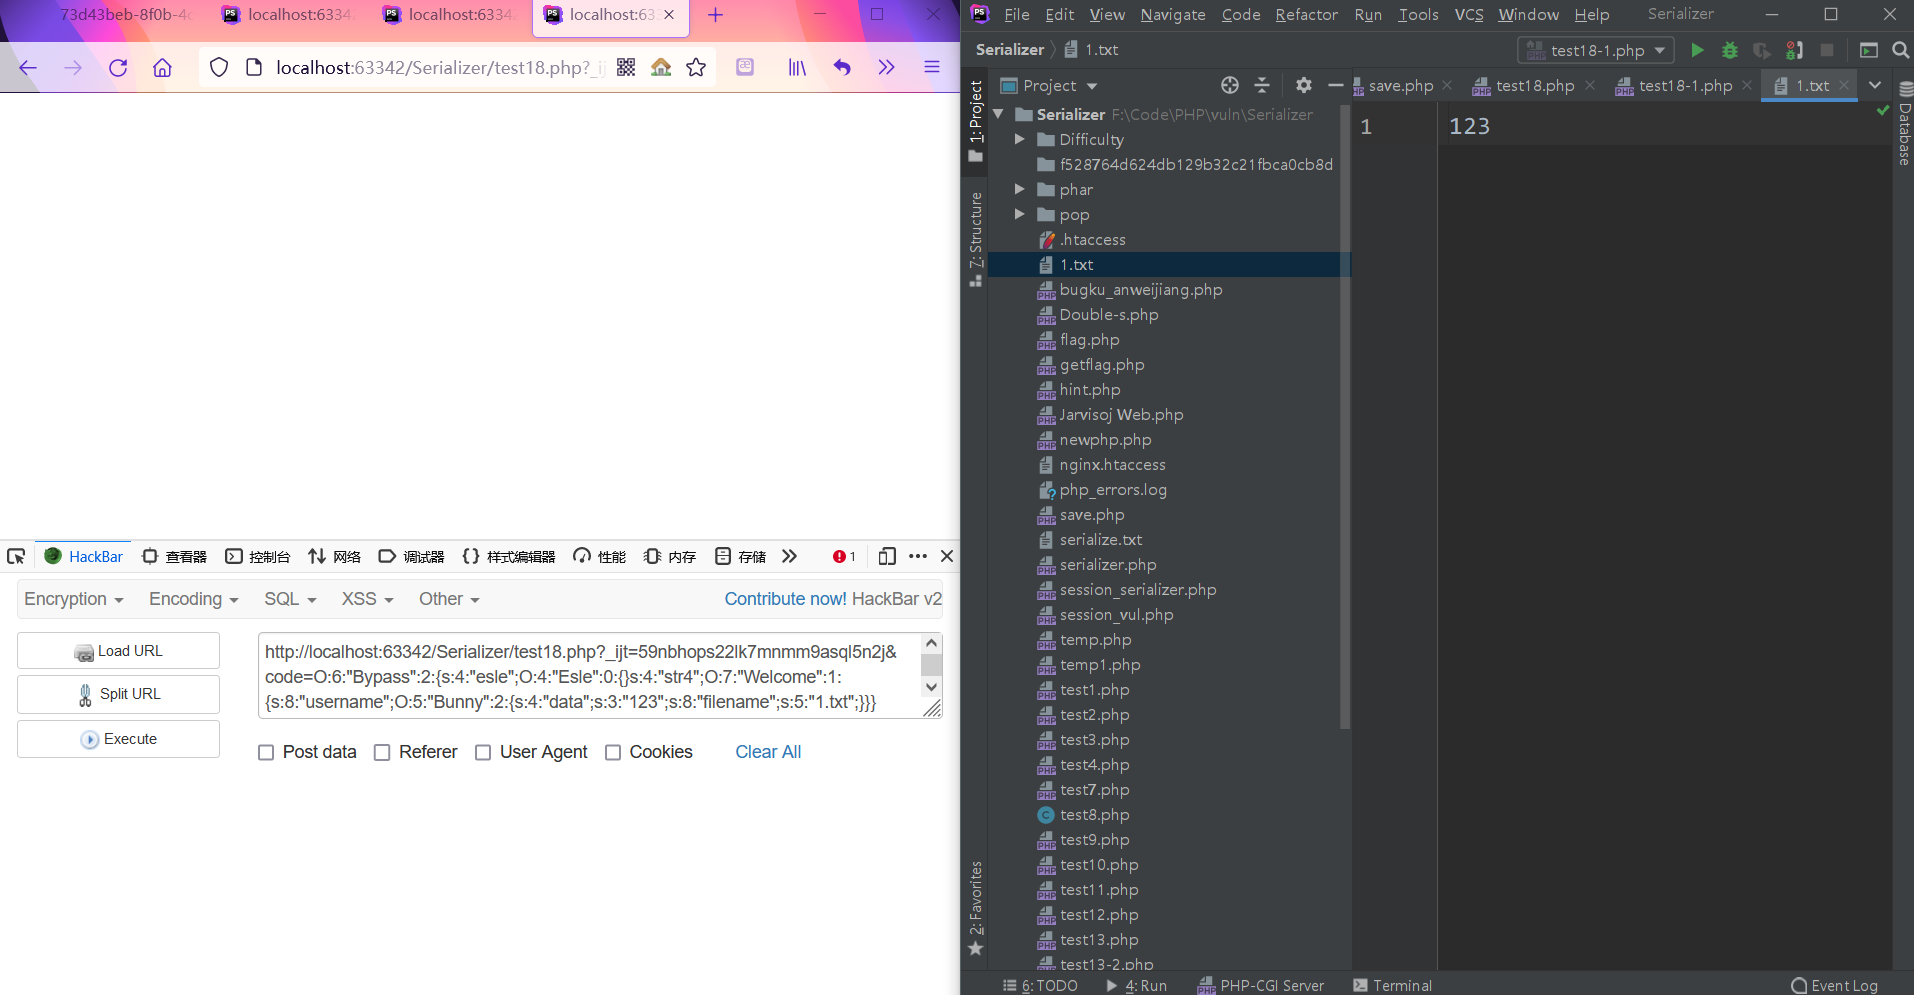The image size is (1914, 995).
Task: Open project settings gear icon
Action: coord(1303,85)
